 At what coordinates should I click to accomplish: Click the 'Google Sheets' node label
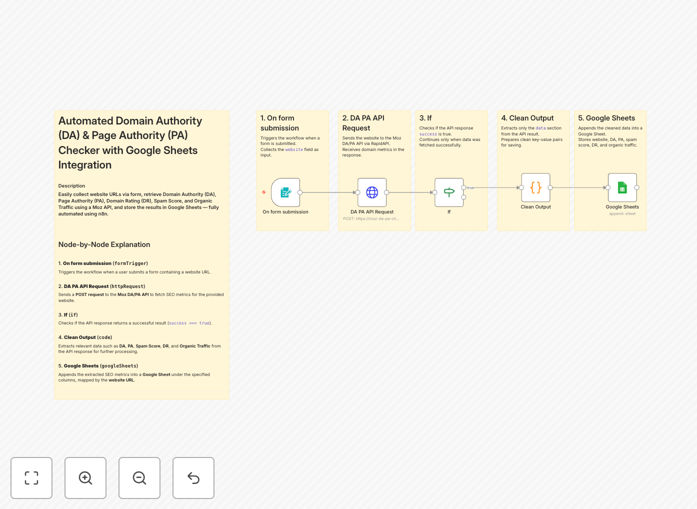(622, 207)
